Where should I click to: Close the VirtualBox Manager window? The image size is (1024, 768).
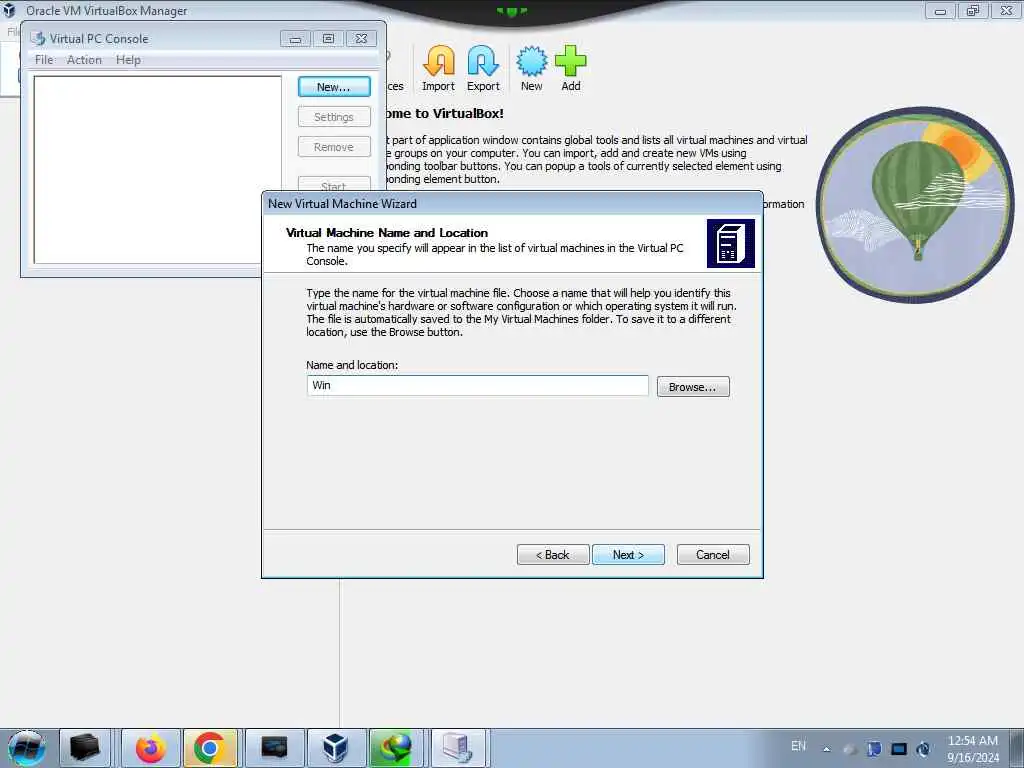[1006, 10]
